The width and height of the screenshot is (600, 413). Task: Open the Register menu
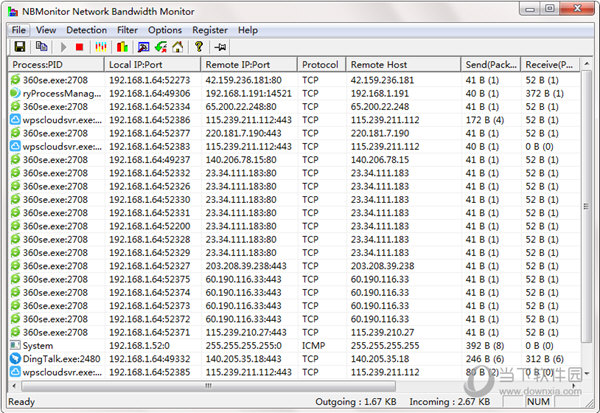click(210, 30)
